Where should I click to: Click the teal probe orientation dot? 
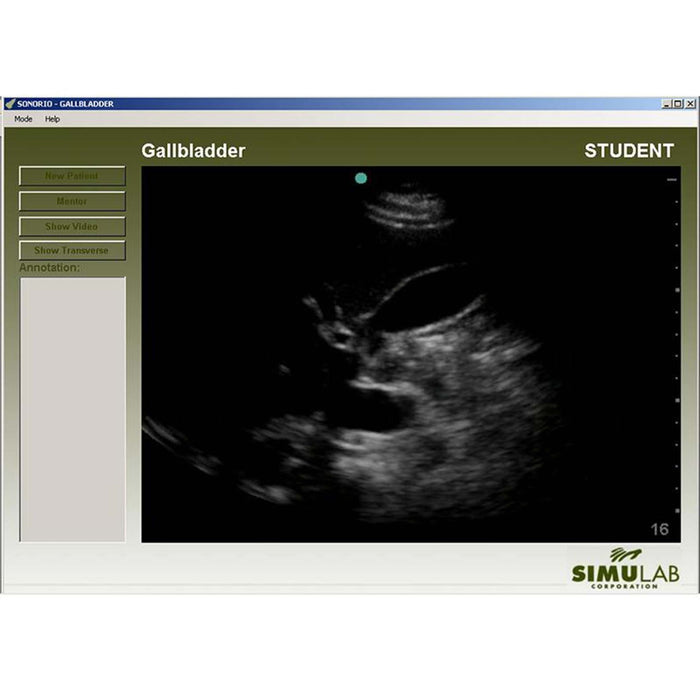click(361, 178)
